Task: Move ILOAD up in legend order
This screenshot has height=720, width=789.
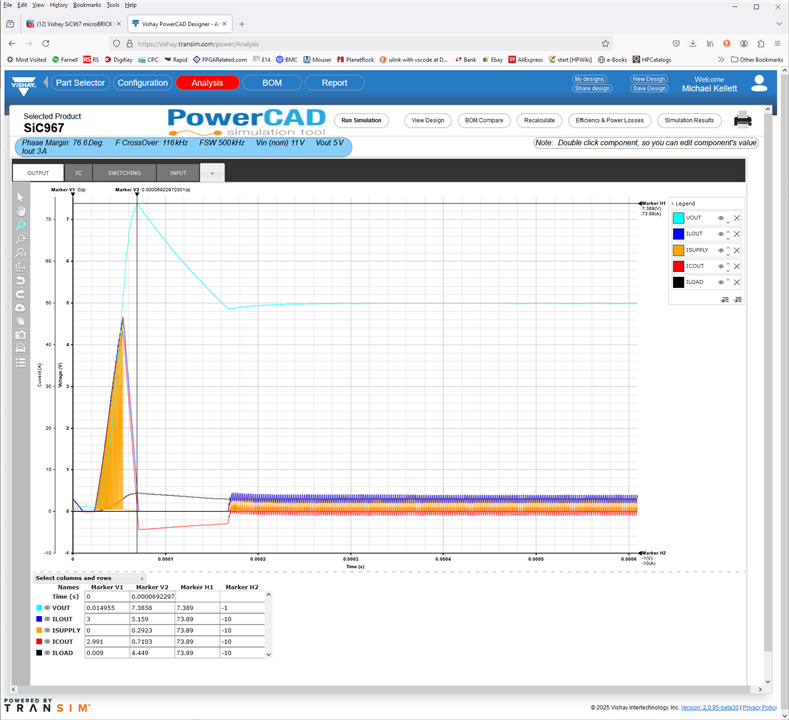Action: pyautogui.click(x=728, y=280)
